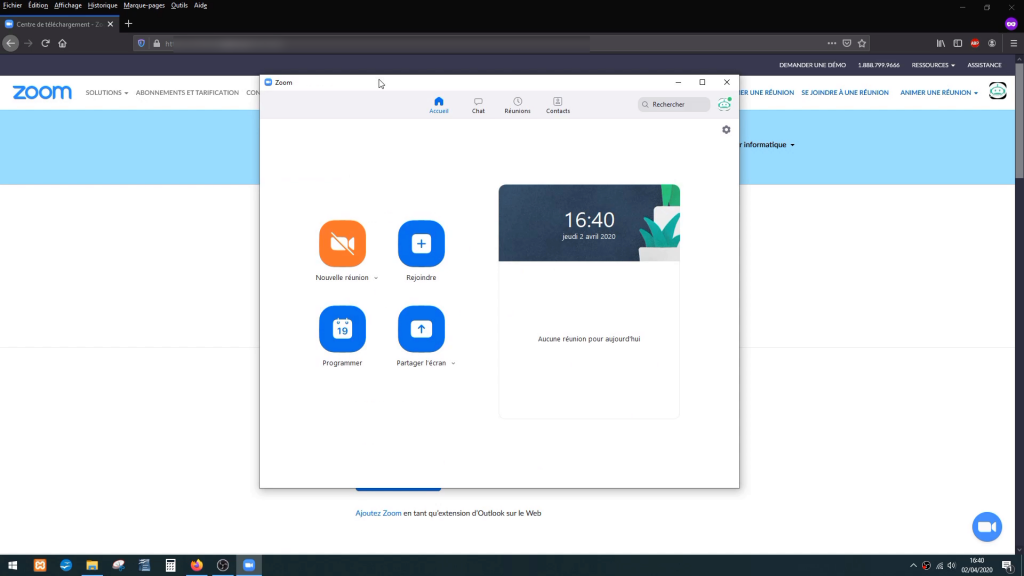Show hidden system tray icons
Image resolution: width=1024 pixels, height=576 pixels.
tap(913, 566)
